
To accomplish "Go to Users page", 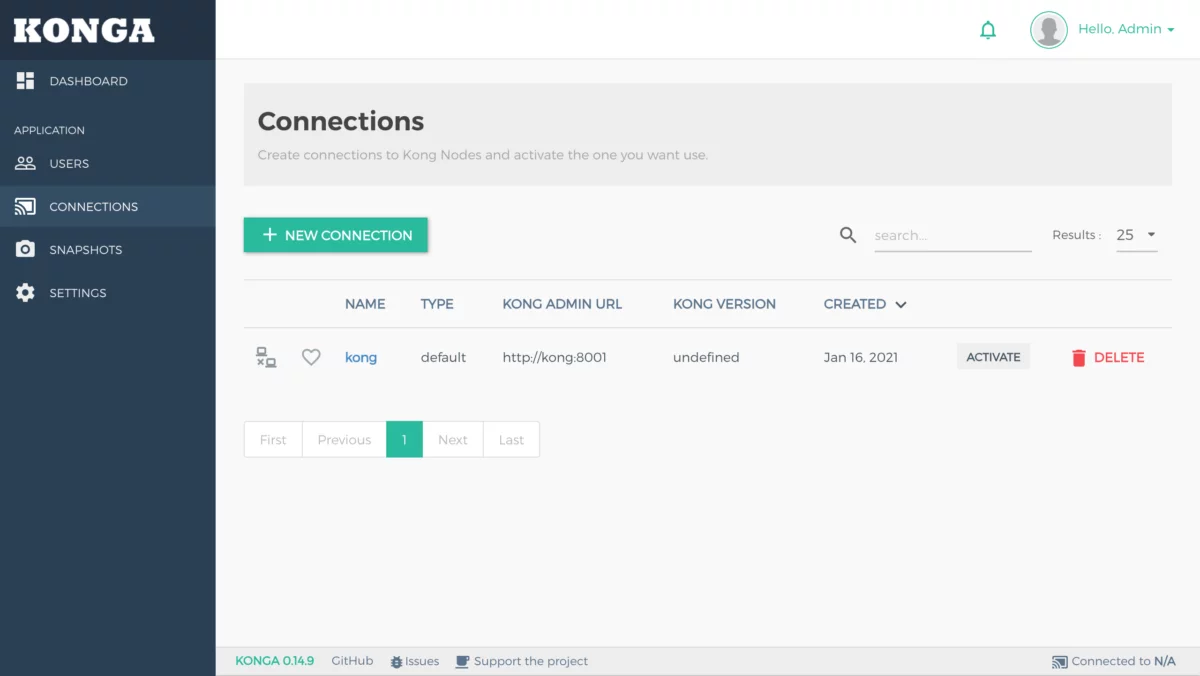I will tap(107, 163).
